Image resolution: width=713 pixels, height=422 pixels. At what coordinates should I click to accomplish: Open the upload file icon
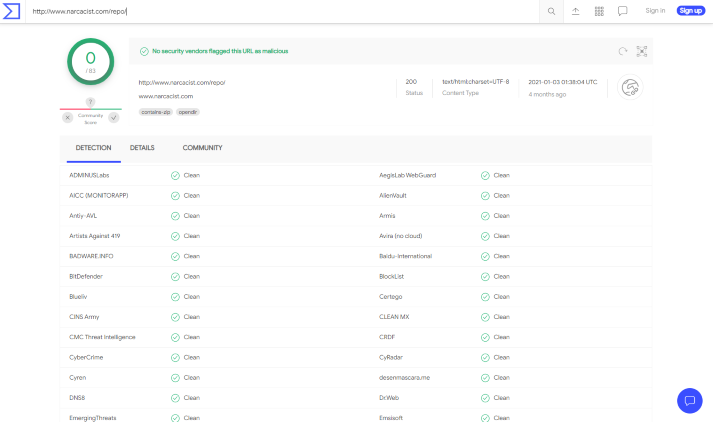point(575,11)
